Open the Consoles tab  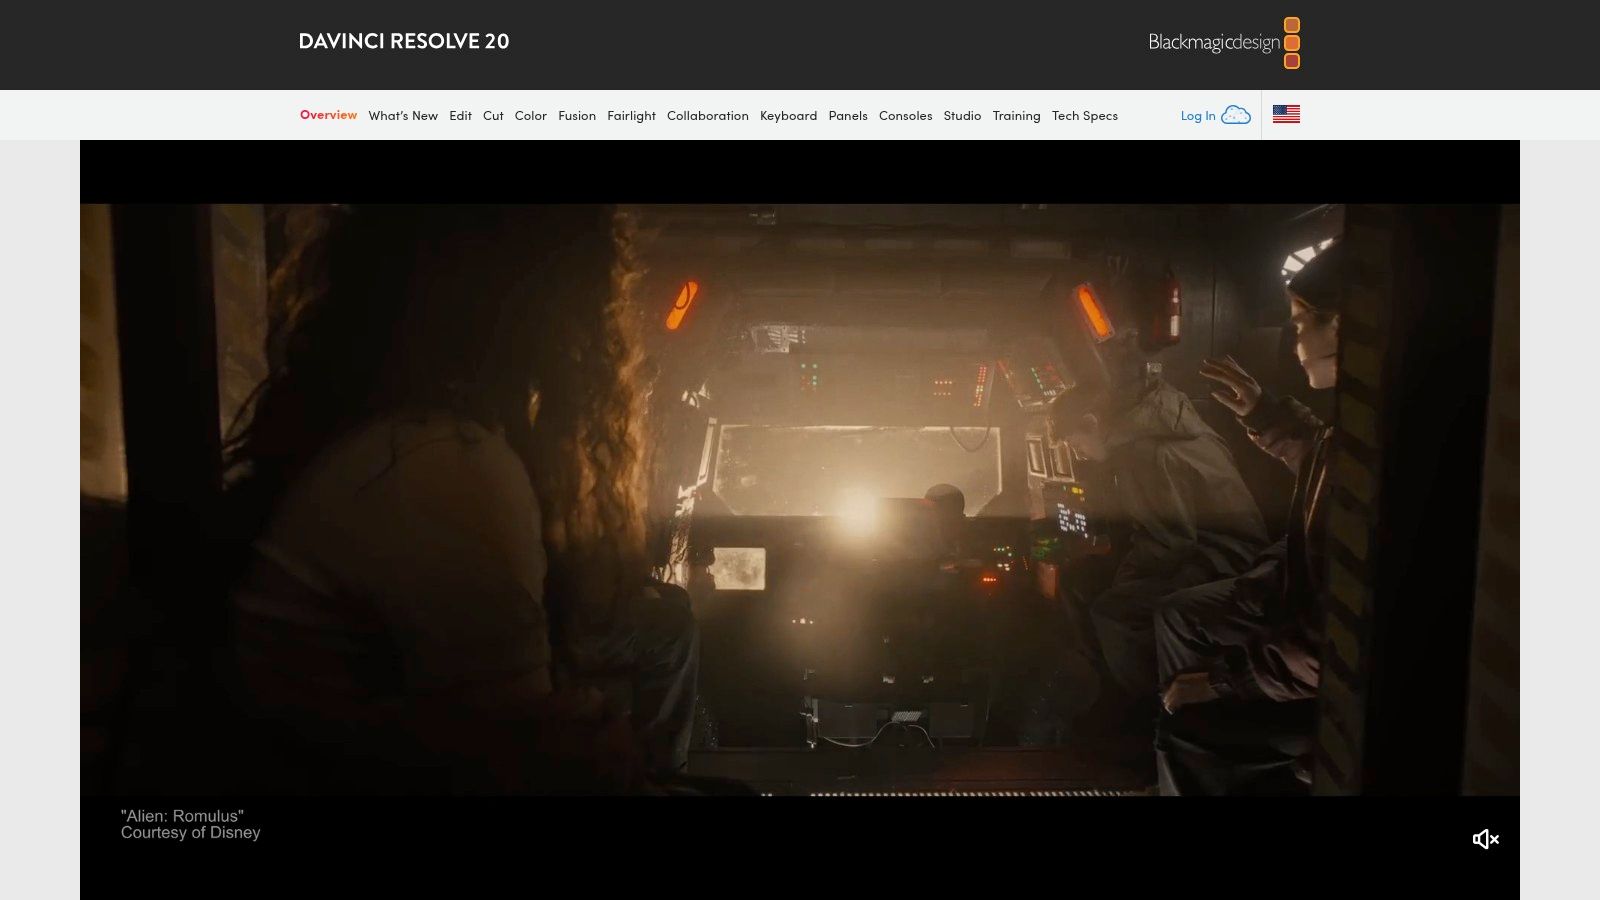click(905, 116)
